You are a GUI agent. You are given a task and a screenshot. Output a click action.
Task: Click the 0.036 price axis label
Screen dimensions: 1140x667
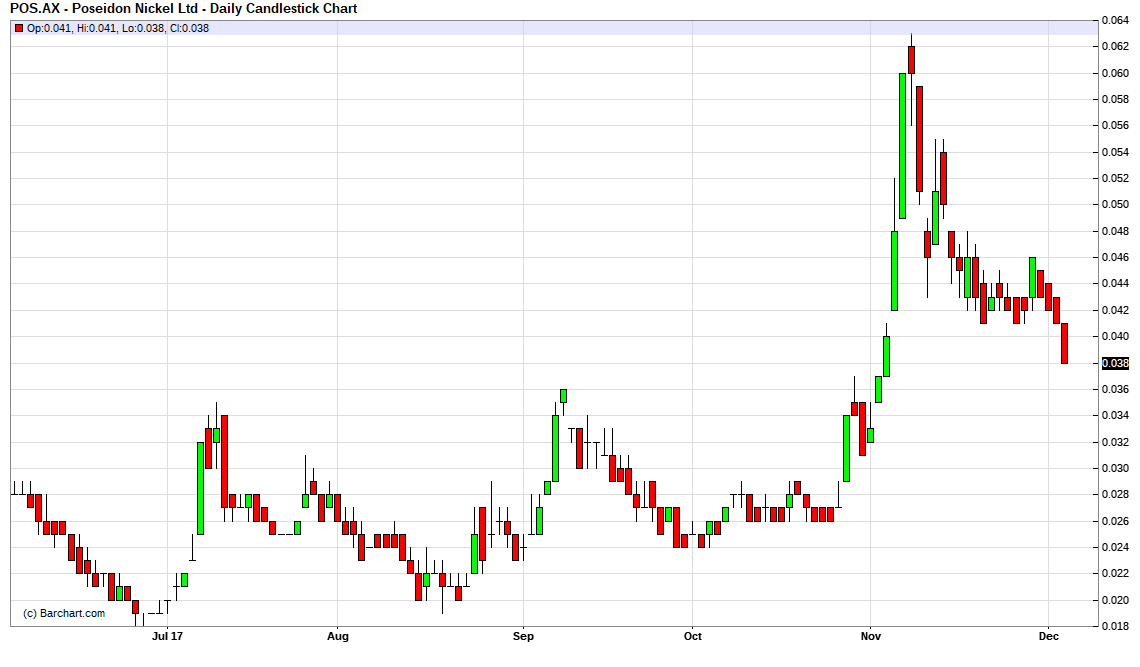pyautogui.click(x=1115, y=390)
